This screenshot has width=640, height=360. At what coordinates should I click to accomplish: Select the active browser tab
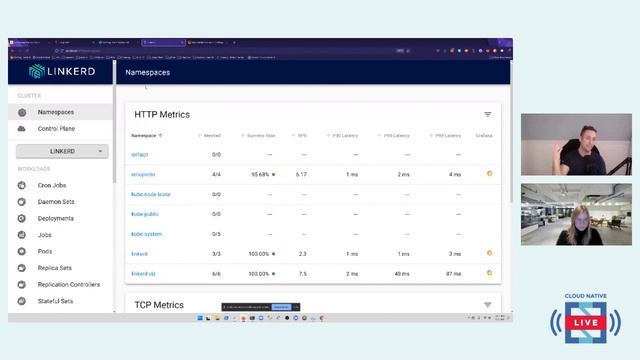click(x=163, y=42)
